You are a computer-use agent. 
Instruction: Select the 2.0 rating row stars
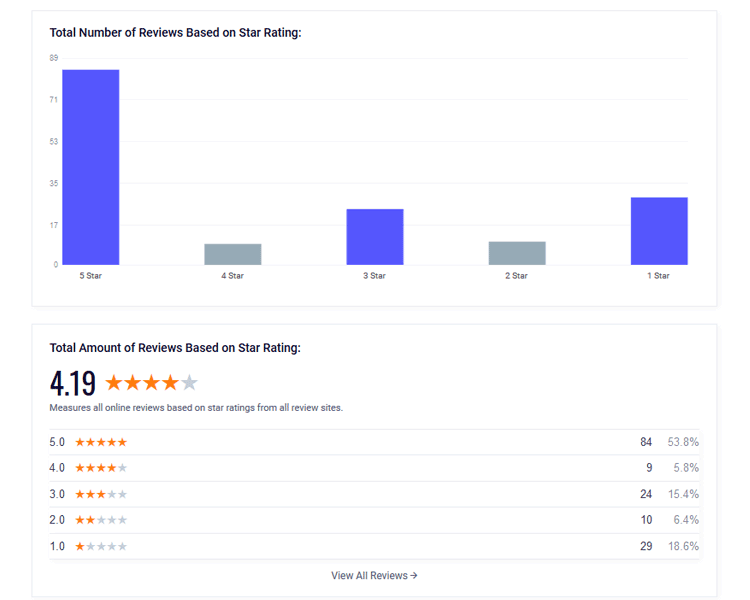pyautogui.click(x=101, y=520)
